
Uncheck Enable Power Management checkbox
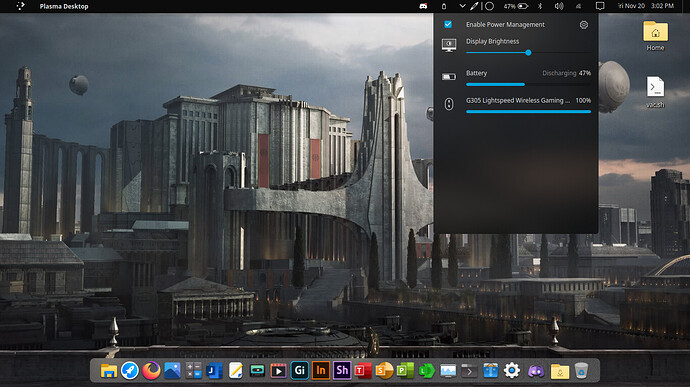[448, 24]
